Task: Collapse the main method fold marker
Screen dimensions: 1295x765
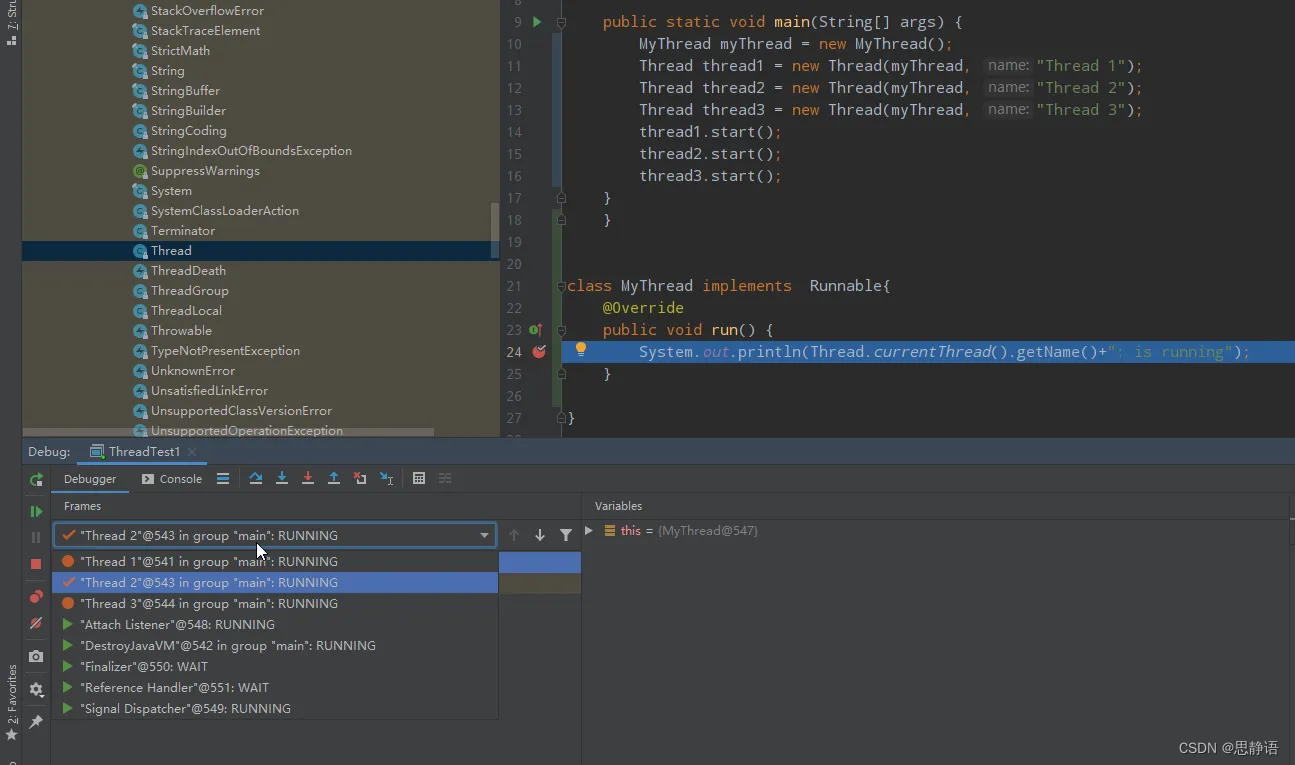Action: 561,22
